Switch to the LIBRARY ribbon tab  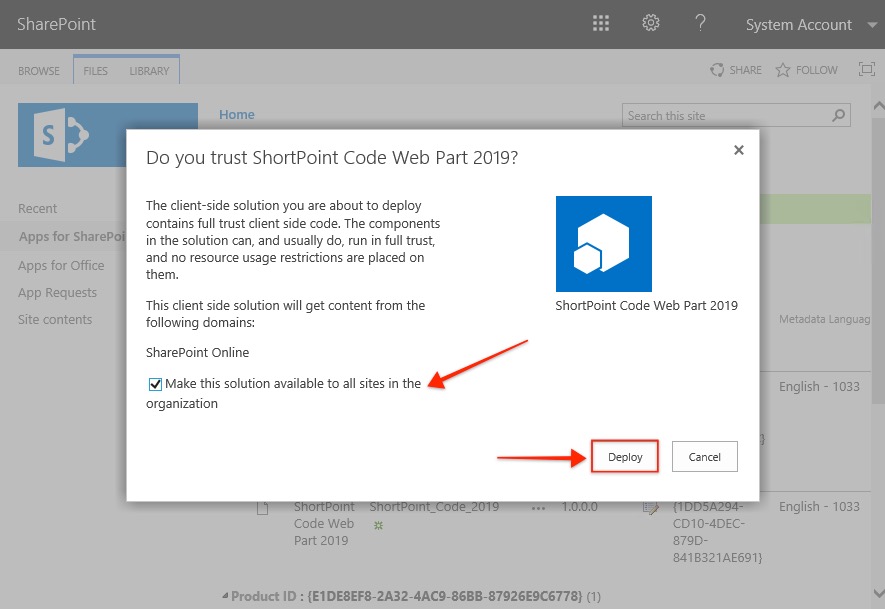click(x=149, y=71)
